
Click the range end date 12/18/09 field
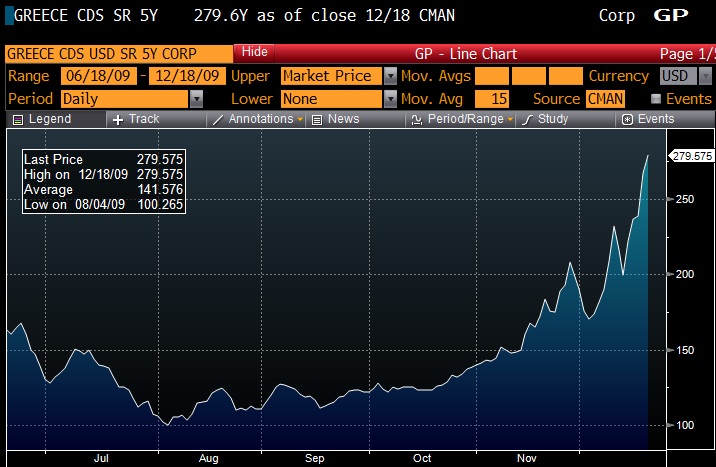point(187,76)
